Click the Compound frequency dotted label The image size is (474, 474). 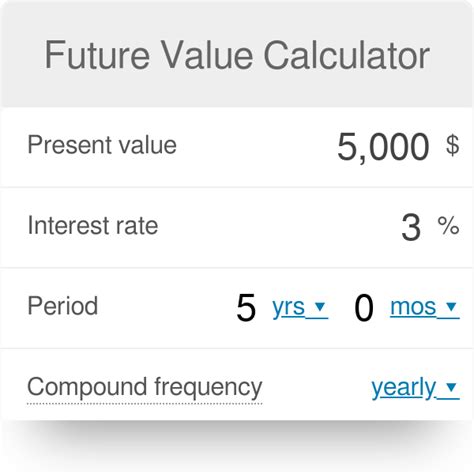click(145, 388)
